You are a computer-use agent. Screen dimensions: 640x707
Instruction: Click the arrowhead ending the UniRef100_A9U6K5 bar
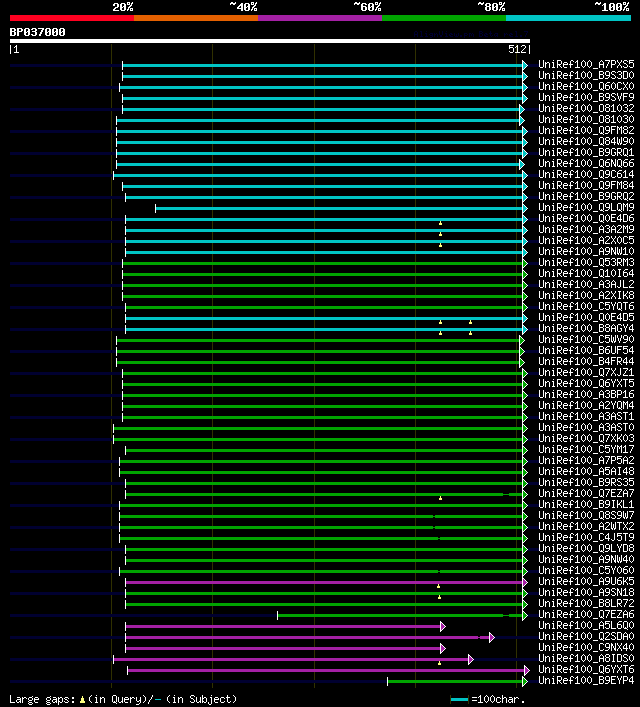[x=525, y=583]
